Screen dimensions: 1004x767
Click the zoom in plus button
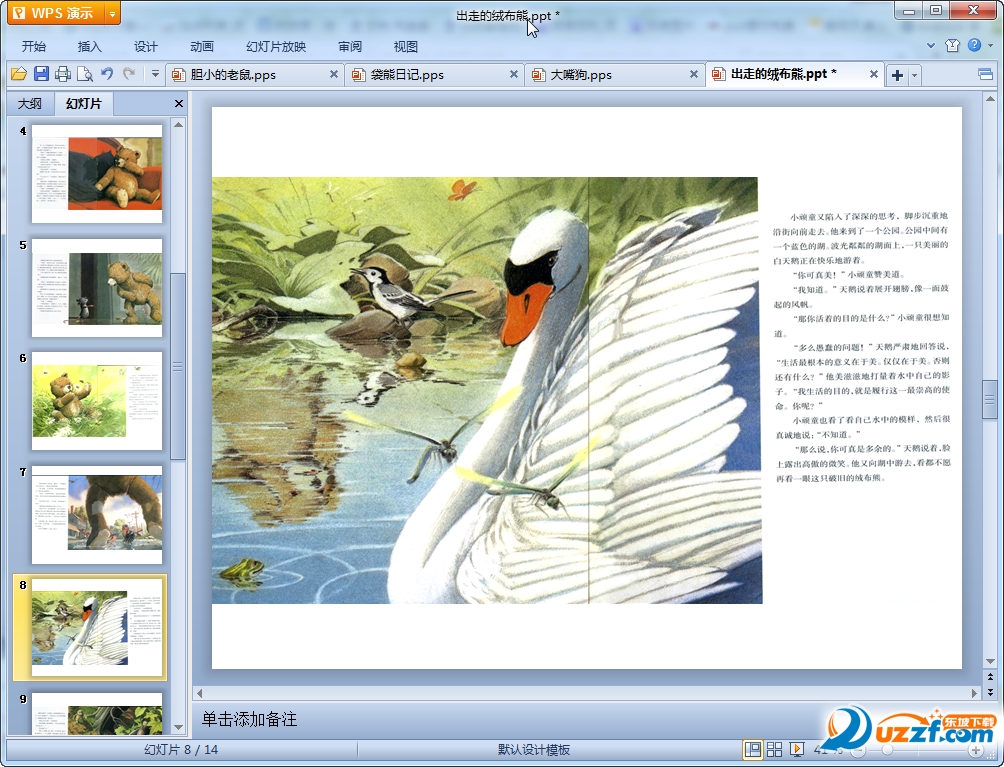click(x=976, y=750)
